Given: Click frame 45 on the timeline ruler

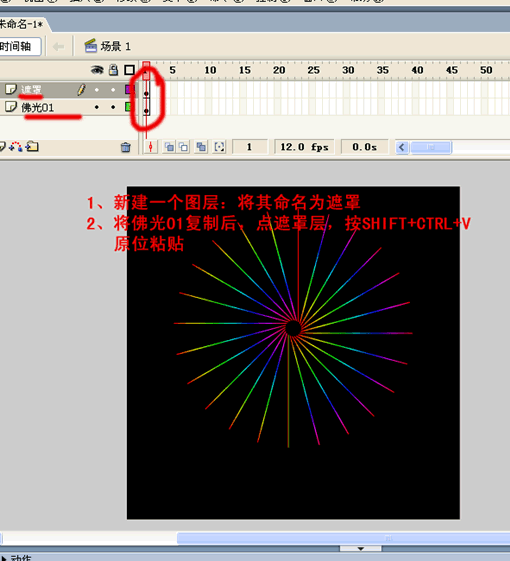Looking at the screenshot, I should pos(452,70).
